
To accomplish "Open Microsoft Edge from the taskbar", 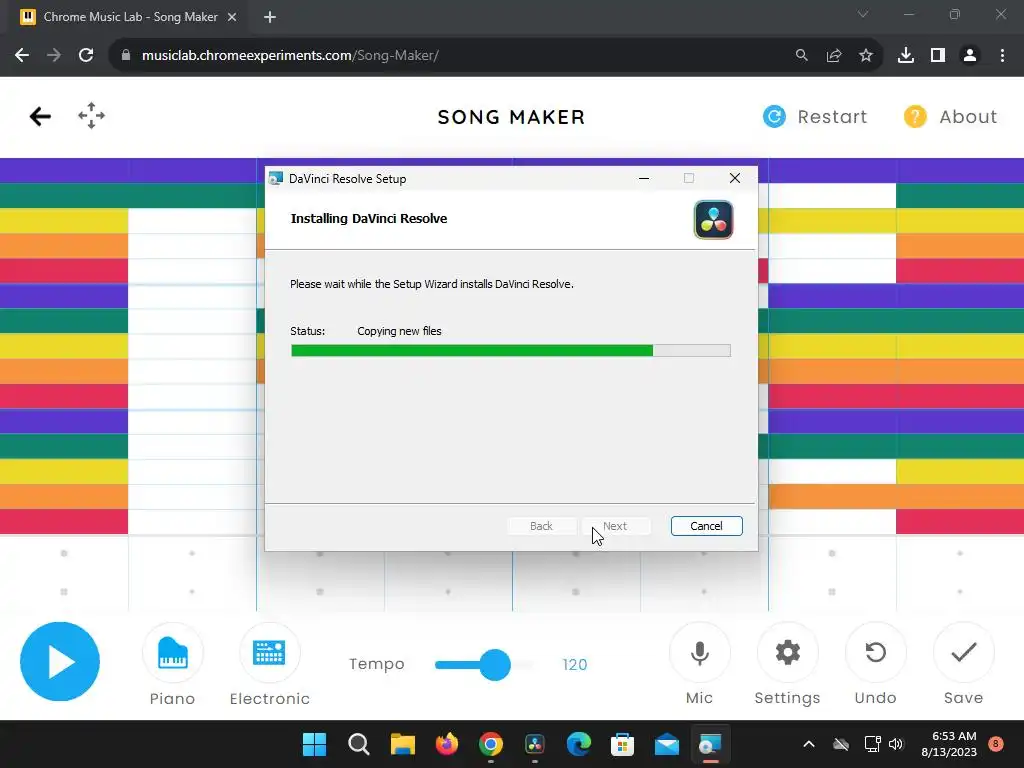I will click(x=579, y=744).
